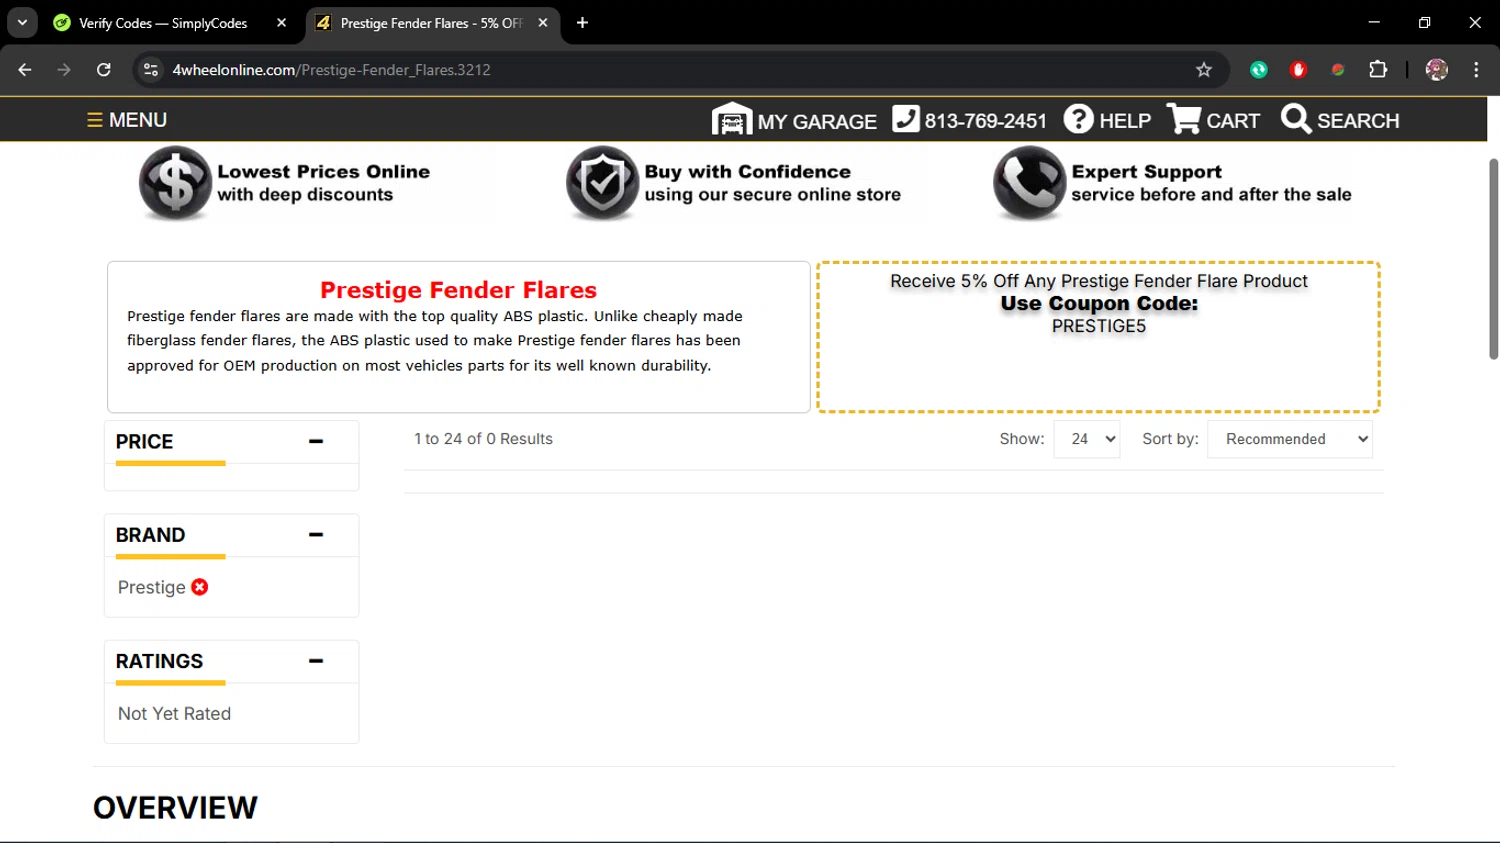Reload the current page

pyautogui.click(x=104, y=70)
